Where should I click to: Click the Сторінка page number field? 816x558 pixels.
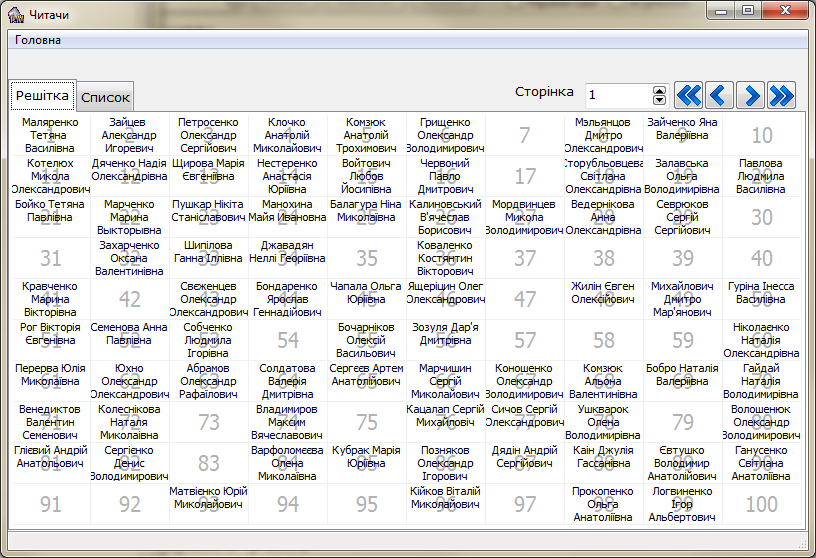pos(618,95)
